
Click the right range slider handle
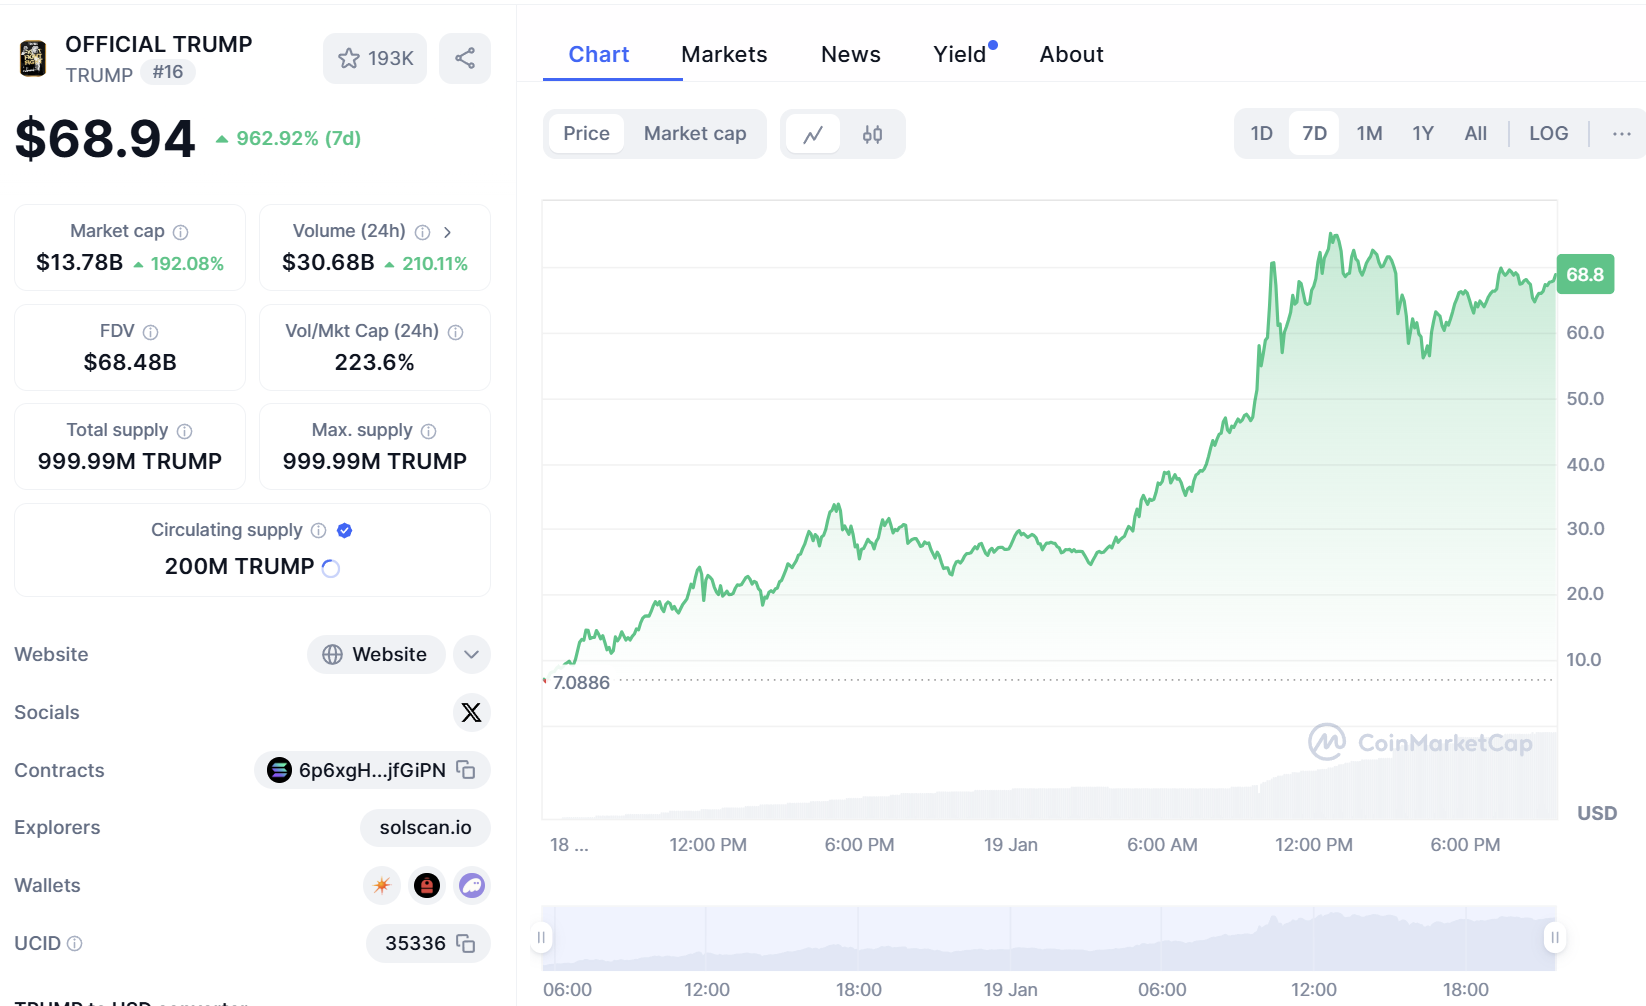click(x=1554, y=937)
